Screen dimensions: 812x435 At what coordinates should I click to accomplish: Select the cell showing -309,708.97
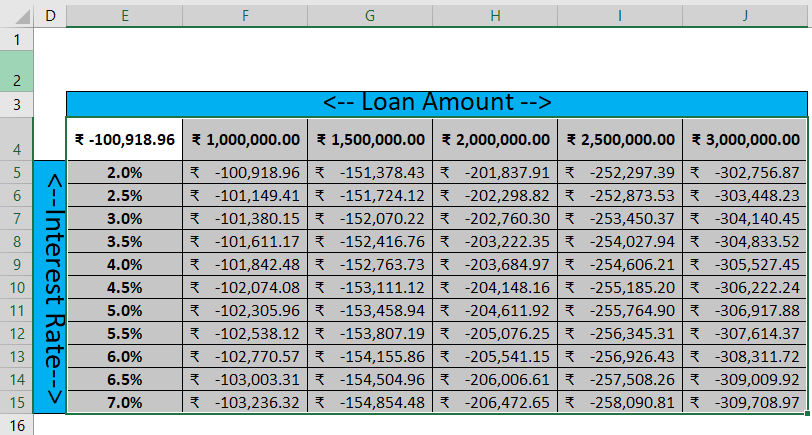(745, 402)
